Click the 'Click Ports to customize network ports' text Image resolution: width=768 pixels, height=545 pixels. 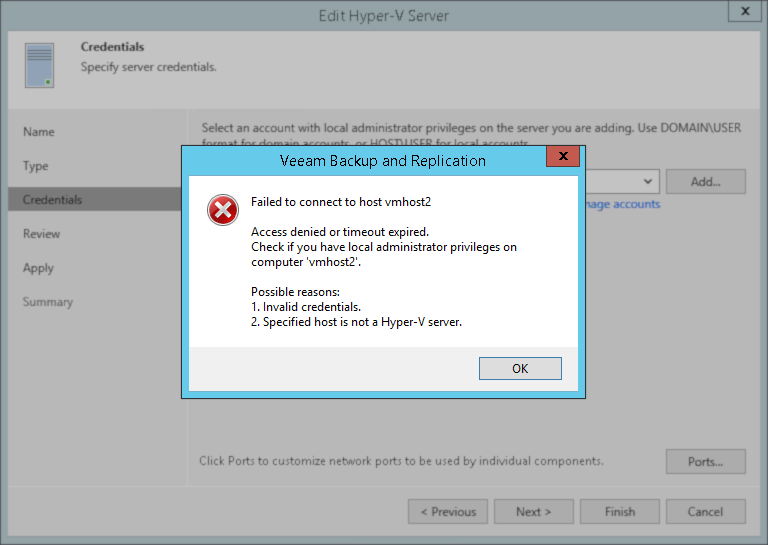coord(401,461)
